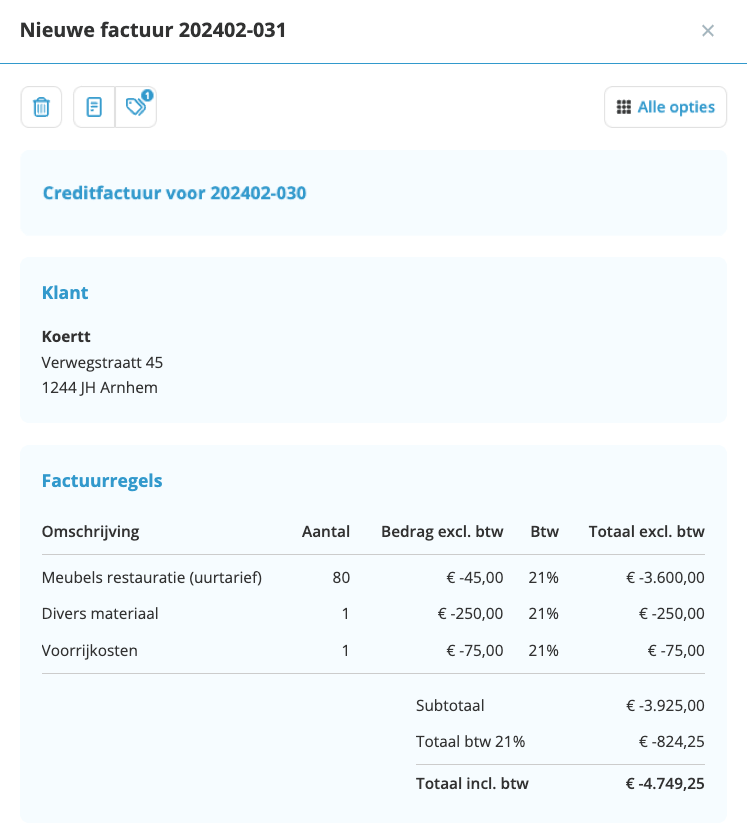747x834 pixels.
Task: Open the tags icon with badge
Action: 136,107
